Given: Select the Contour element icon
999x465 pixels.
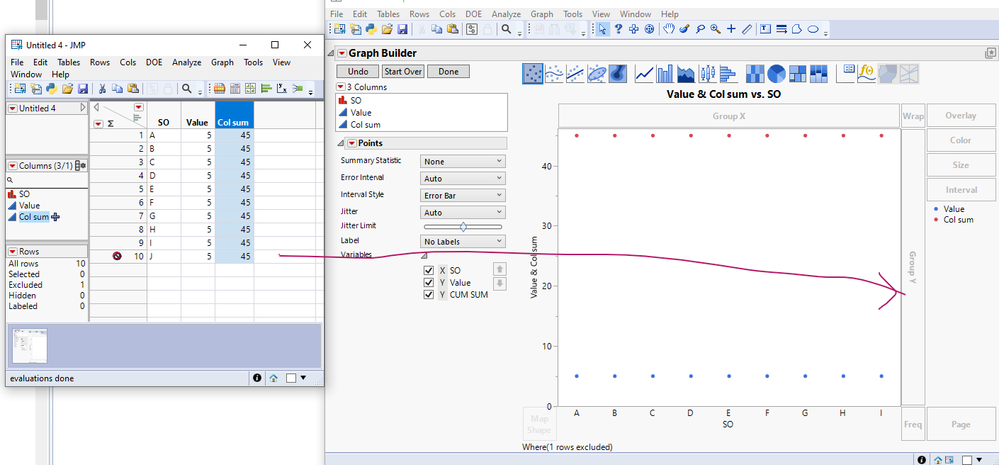Looking at the screenshot, I should [x=617, y=74].
